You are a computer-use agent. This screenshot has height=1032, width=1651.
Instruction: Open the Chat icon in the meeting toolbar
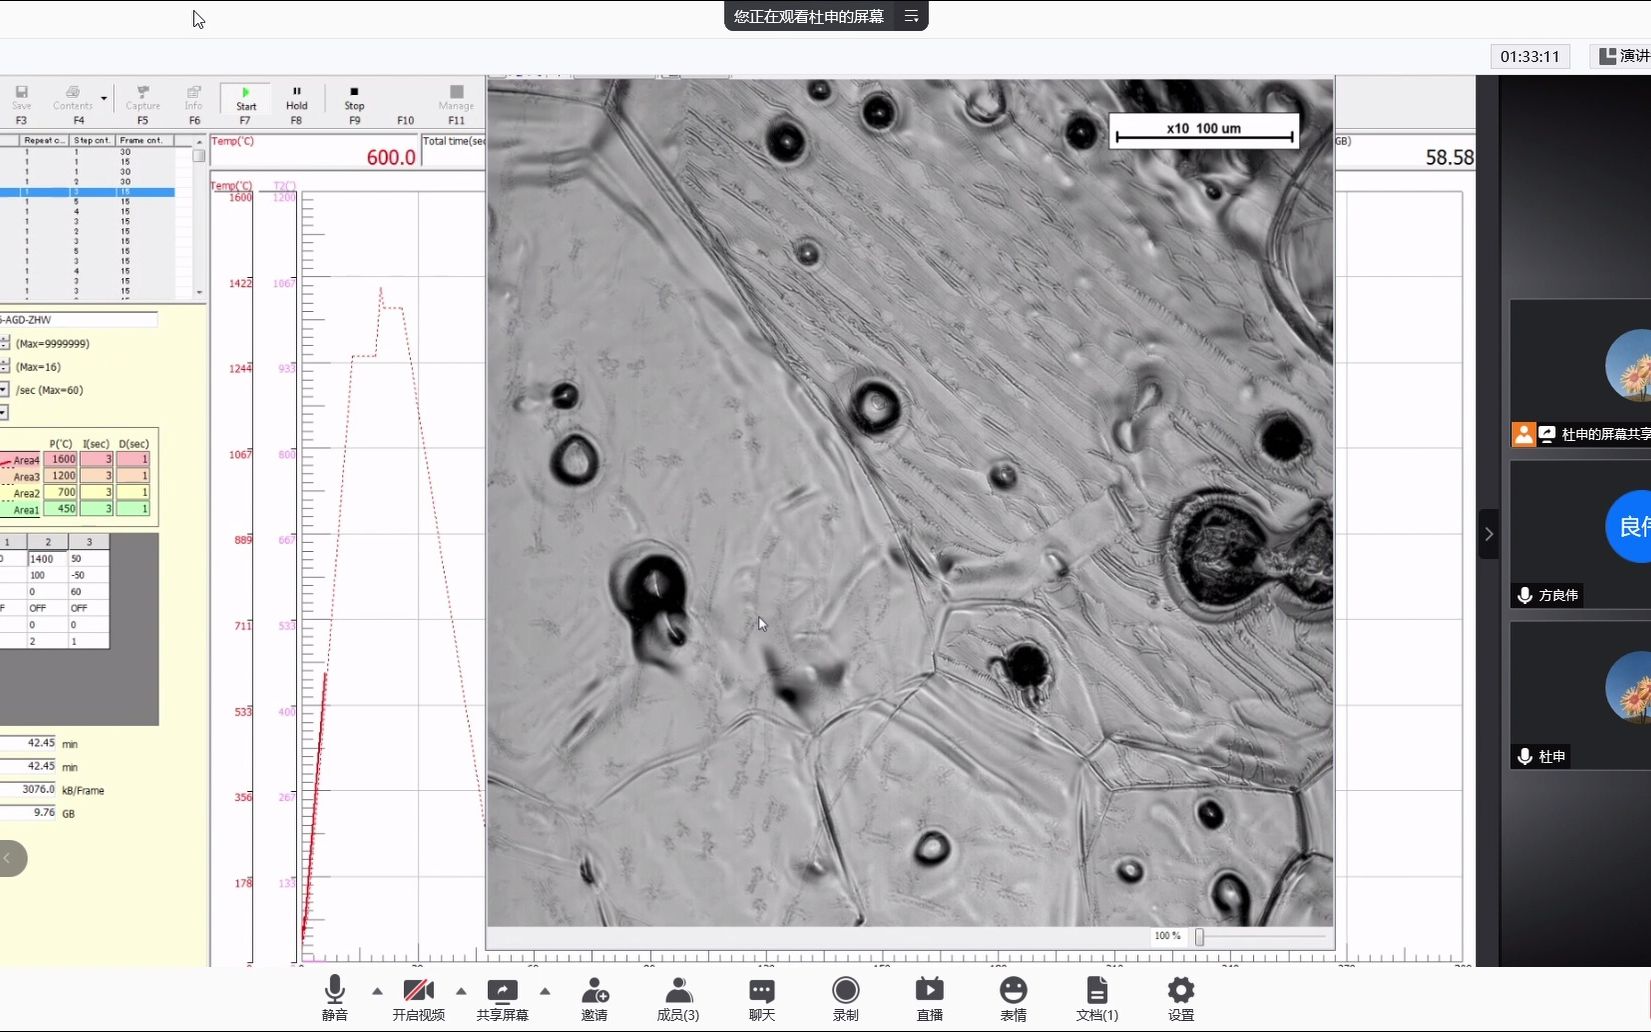(x=762, y=998)
